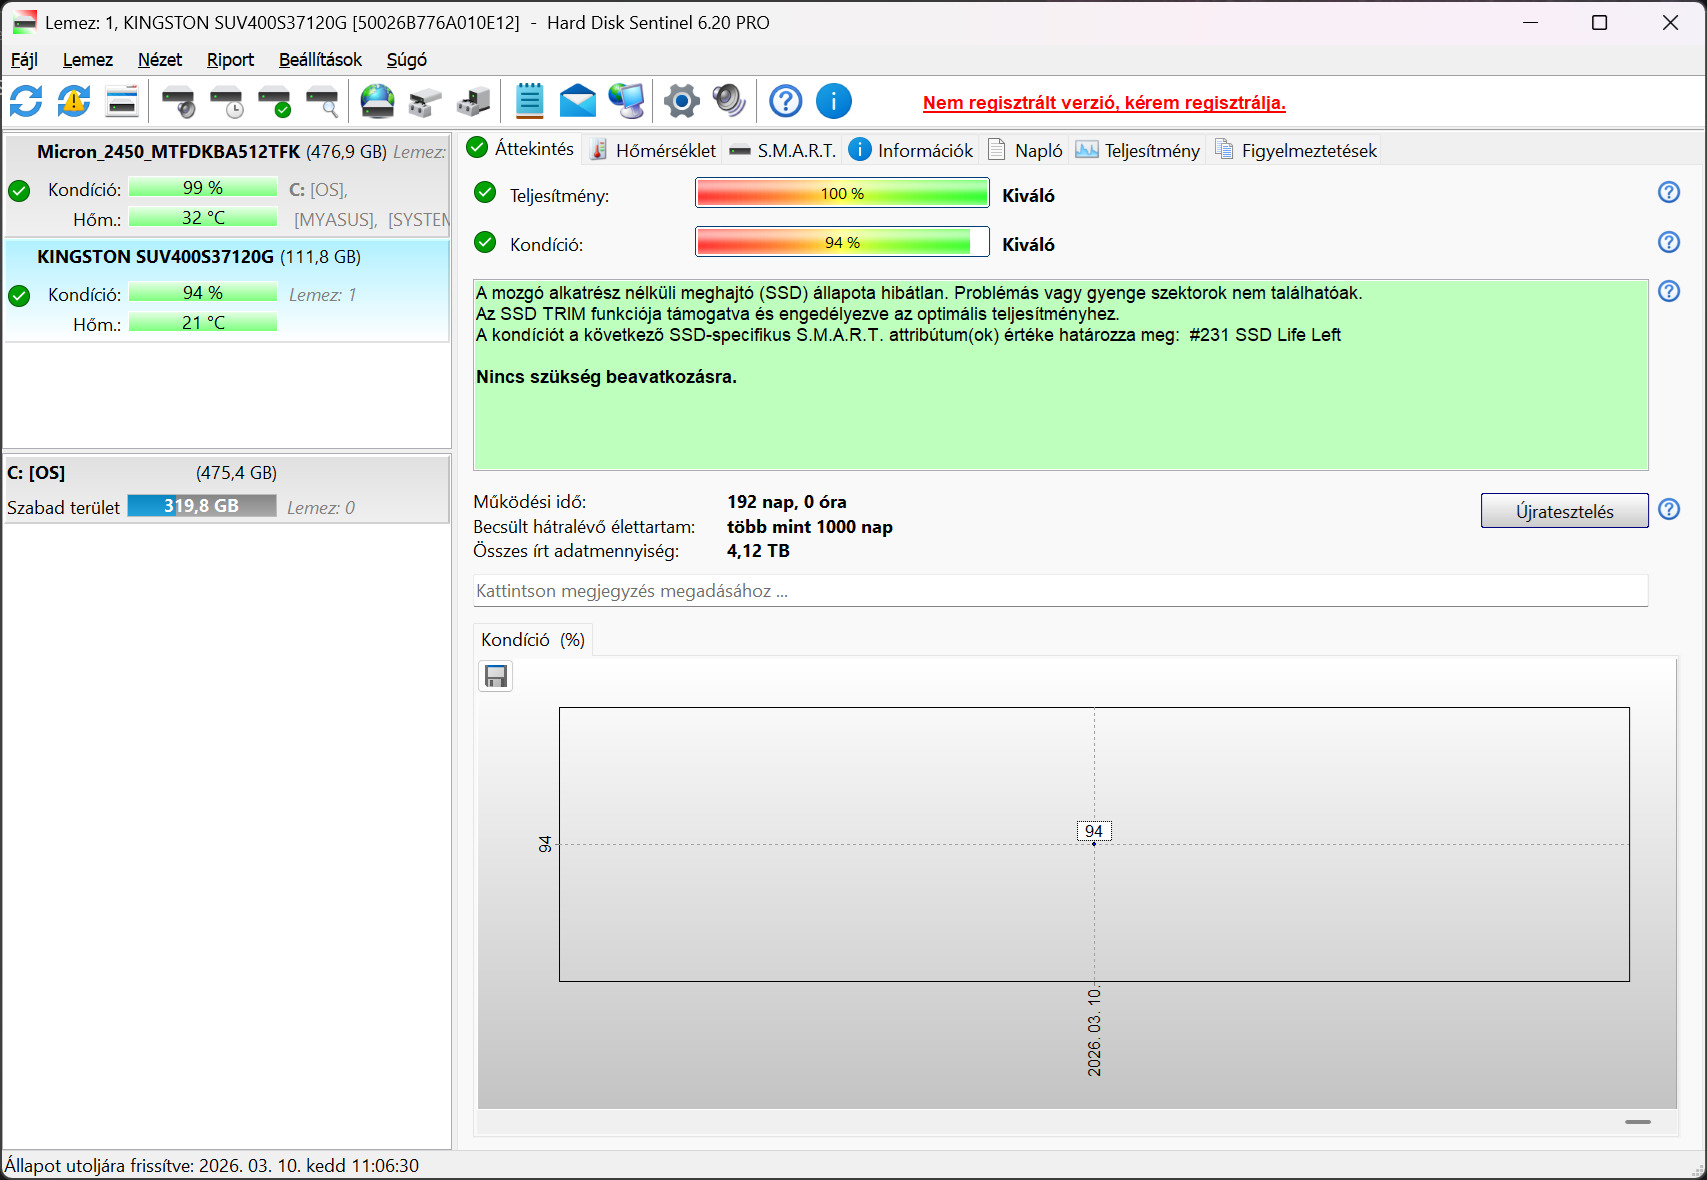Image resolution: width=1707 pixels, height=1180 pixels.
Task: Open the blue notepad report icon
Action: [530, 101]
